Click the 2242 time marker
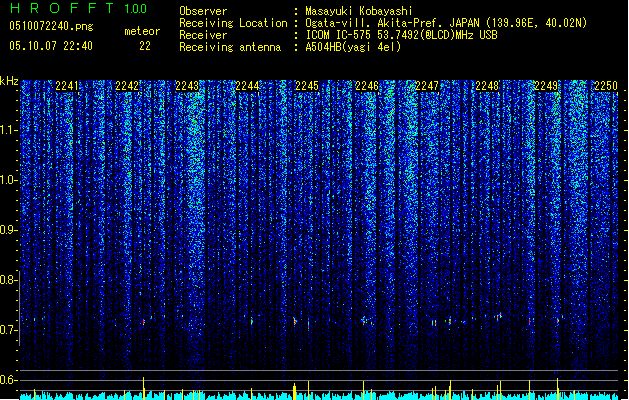Viewport: 629px width, 400px height. [x=127, y=86]
